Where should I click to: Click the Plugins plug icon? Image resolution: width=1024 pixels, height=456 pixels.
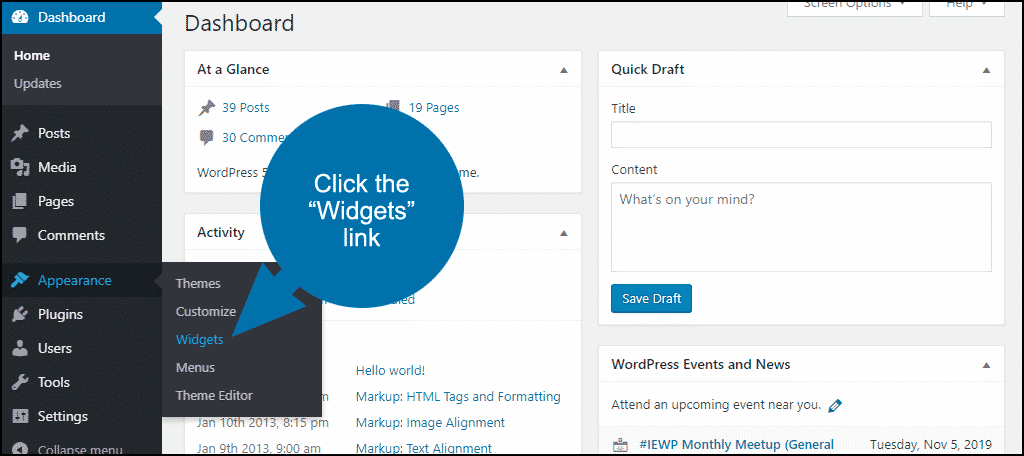point(20,314)
